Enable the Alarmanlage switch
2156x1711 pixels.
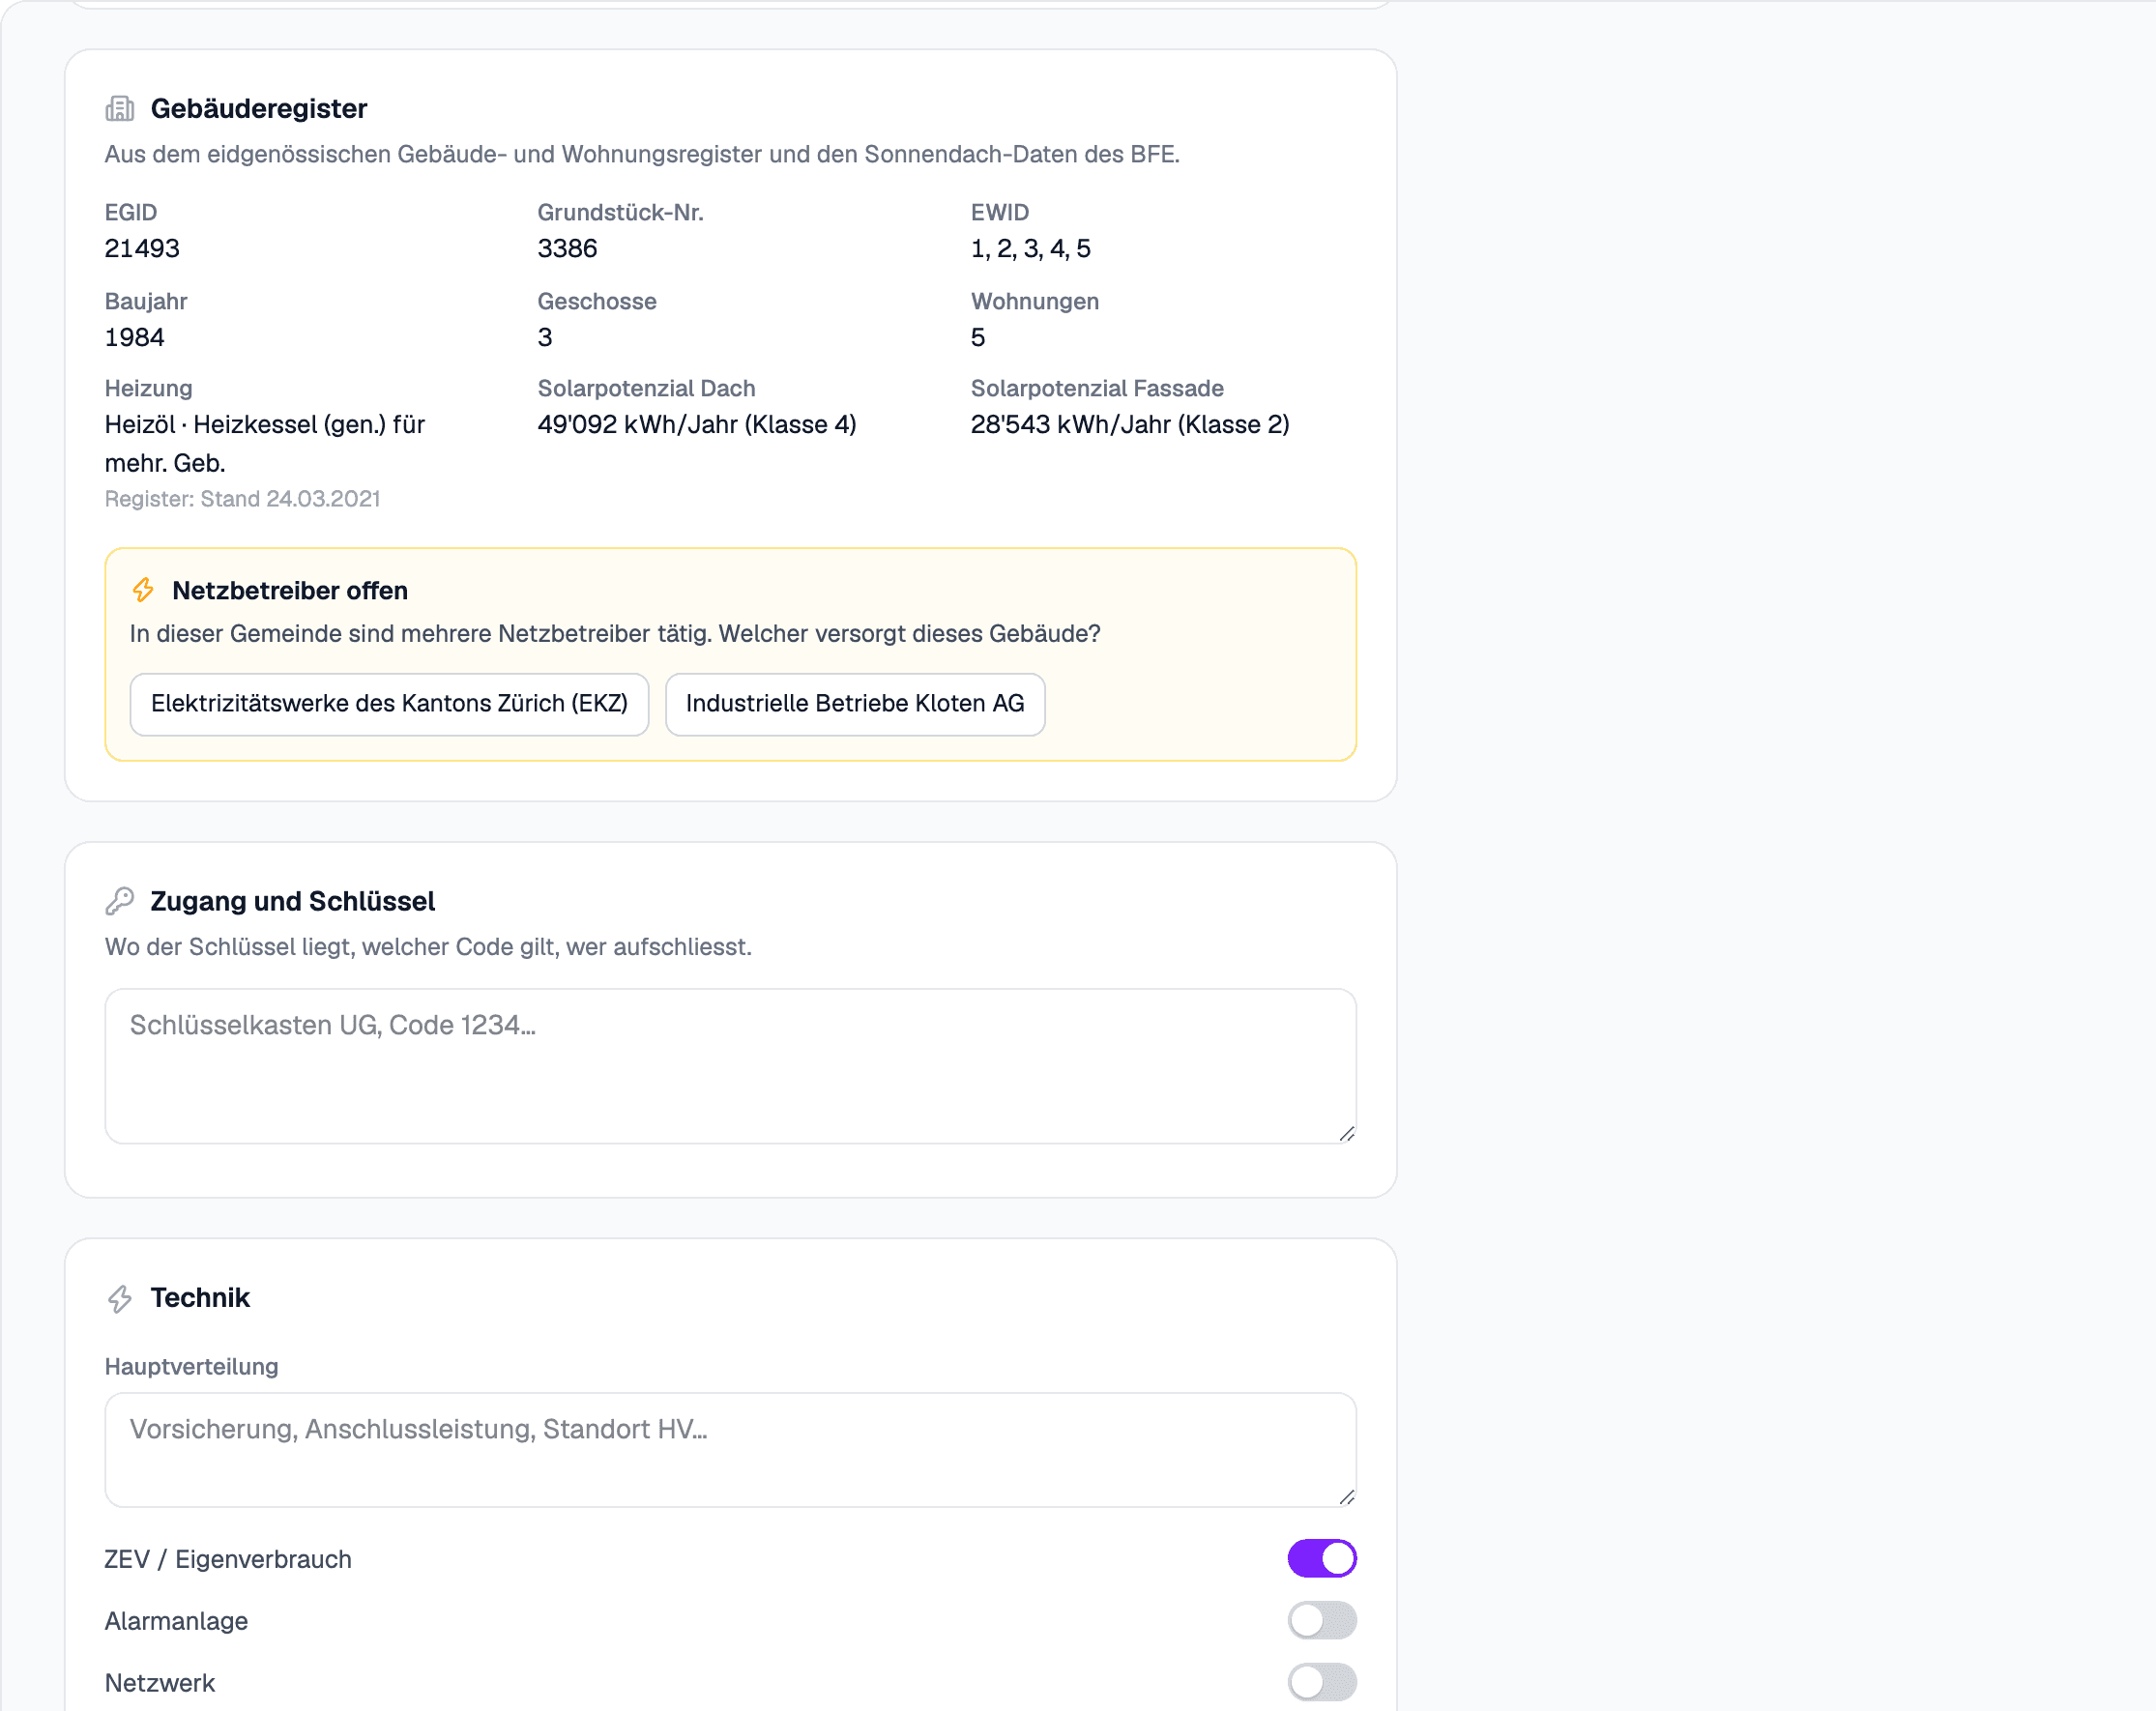(1322, 1620)
